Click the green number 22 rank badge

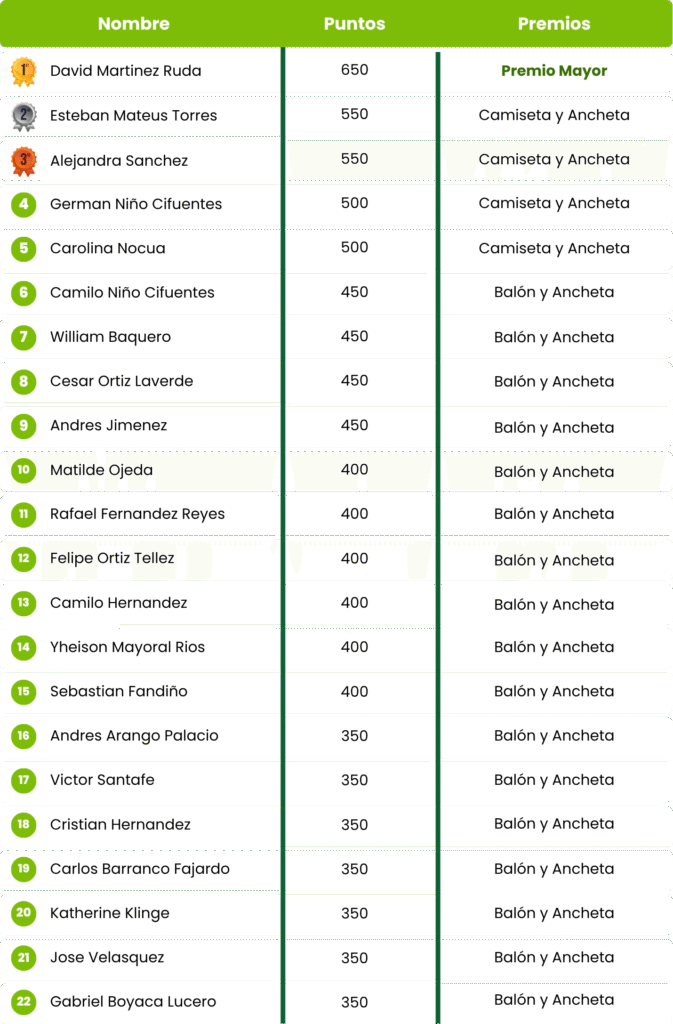pyautogui.click(x=23, y=1002)
